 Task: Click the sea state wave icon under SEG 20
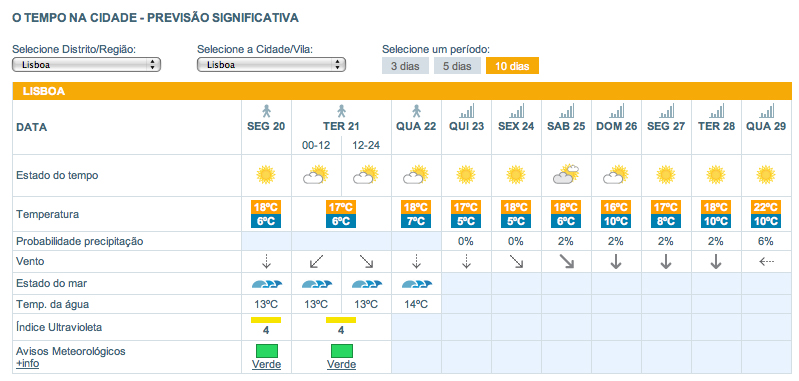pyautogui.click(x=266, y=284)
